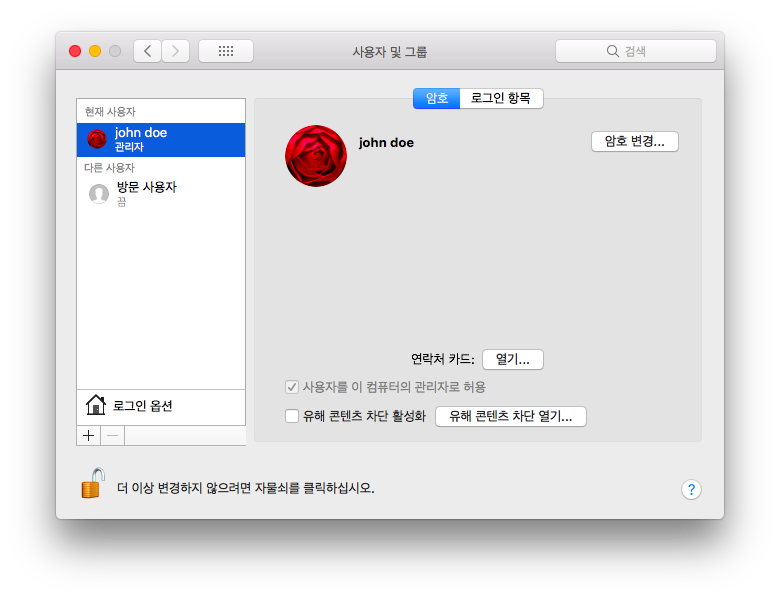Screen dimensions: 780x599
Task: Click the 다른 사용자 header
Action: coord(109,168)
